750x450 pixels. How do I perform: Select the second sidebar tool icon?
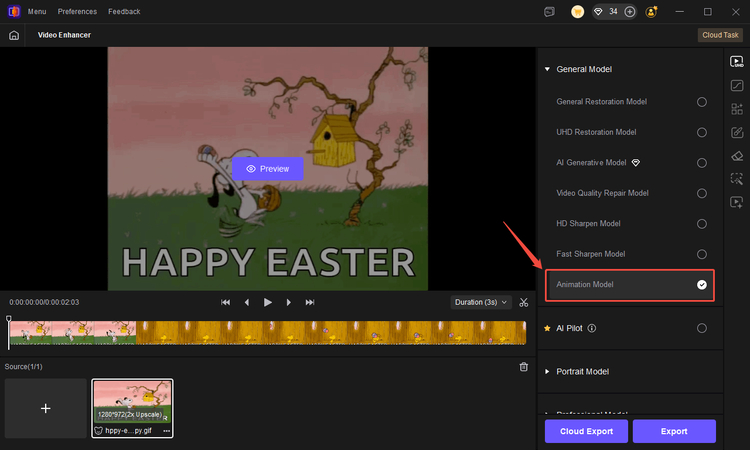click(737, 86)
